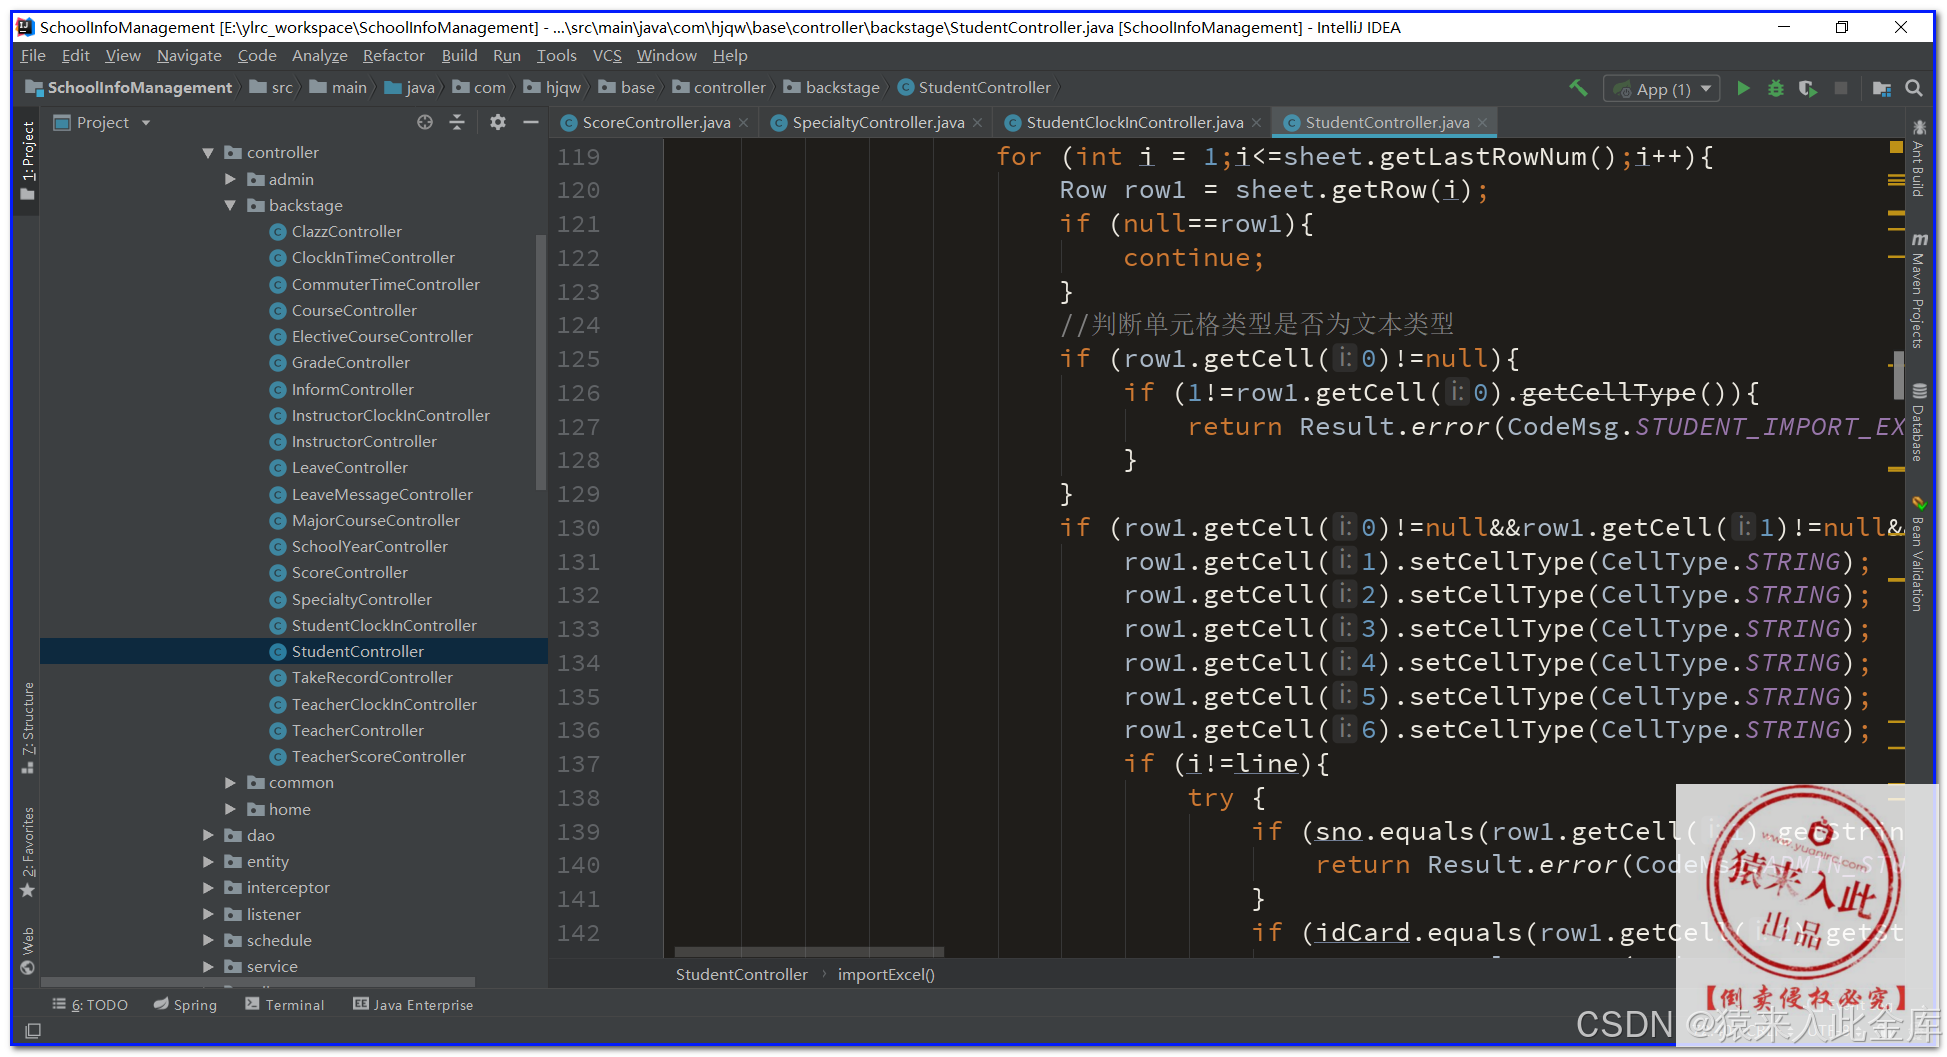Open the TODO tool window

click(x=90, y=1005)
